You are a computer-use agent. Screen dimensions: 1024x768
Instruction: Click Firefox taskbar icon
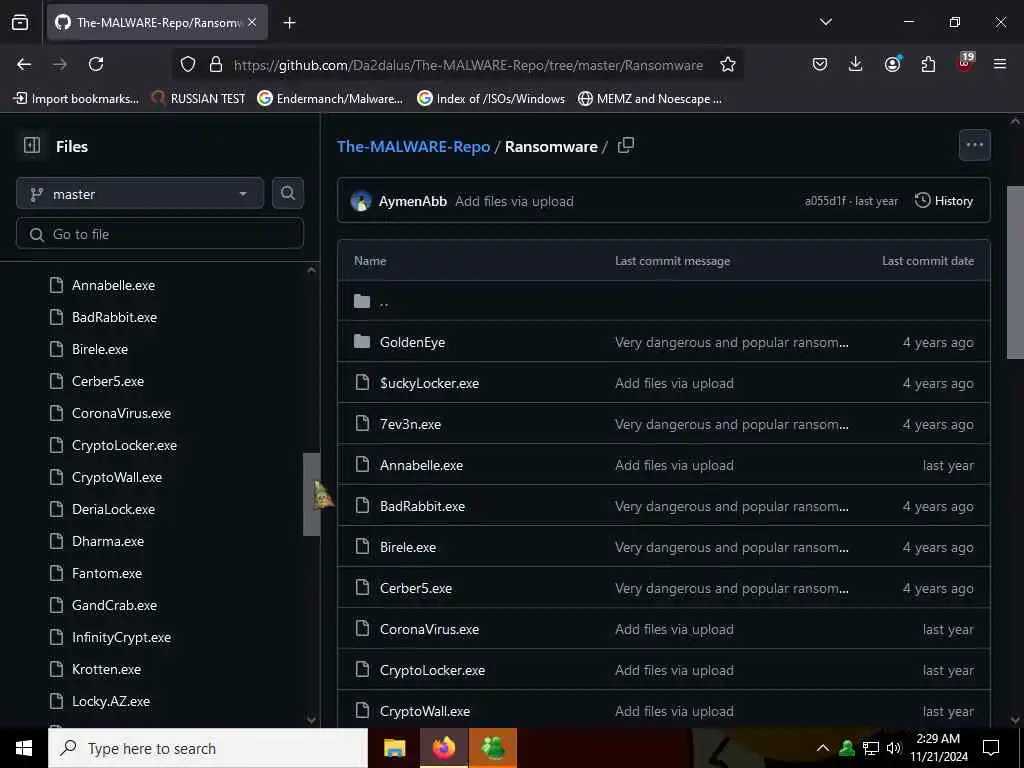tap(443, 748)
